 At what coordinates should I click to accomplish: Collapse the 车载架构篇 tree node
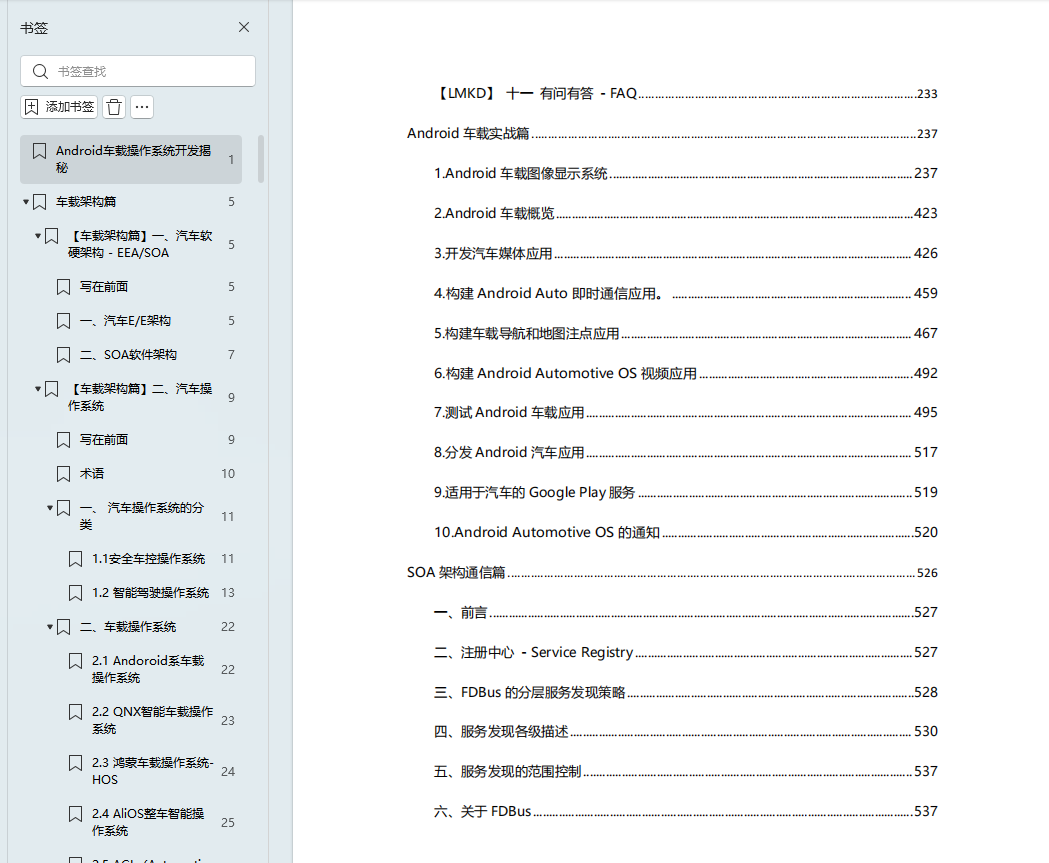pos(26,201)
